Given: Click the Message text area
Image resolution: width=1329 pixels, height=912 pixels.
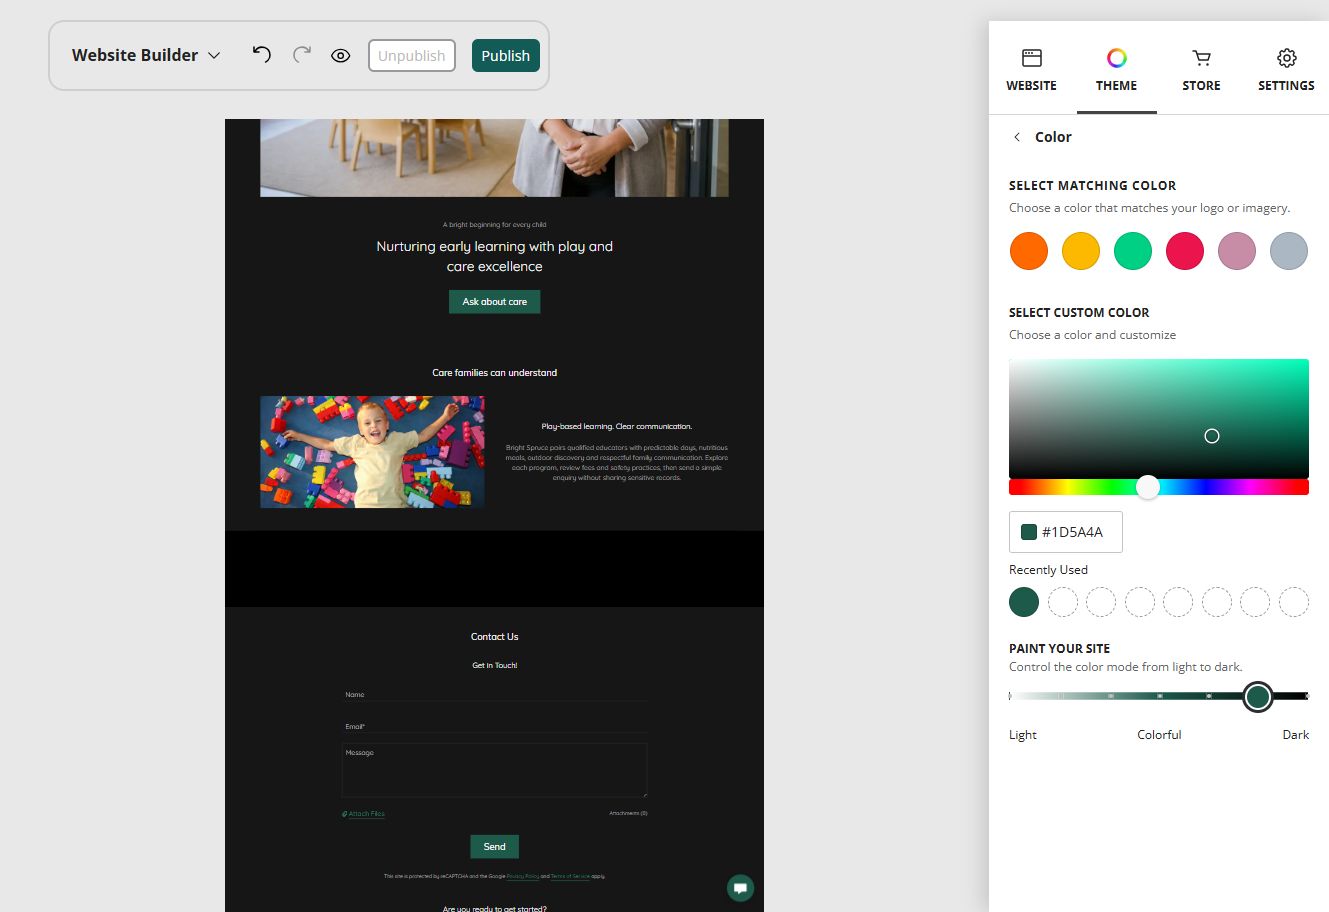Looking at the screenshot, I should [x=495, y=770].
